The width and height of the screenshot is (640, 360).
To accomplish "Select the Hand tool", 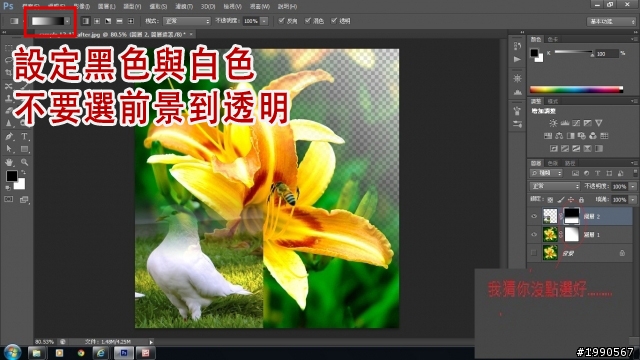I will tap(9, 162).
